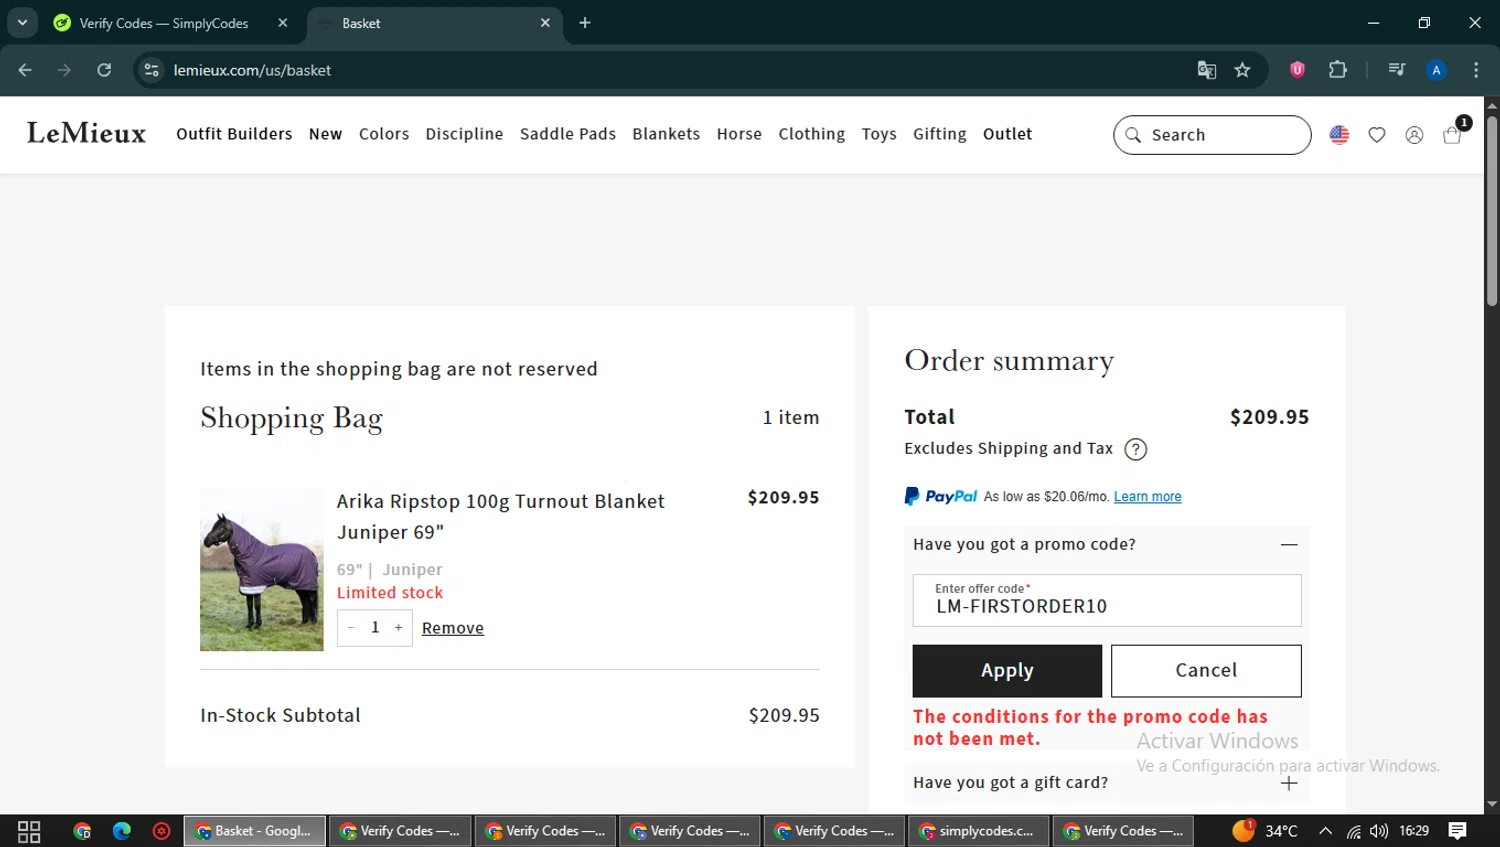This screenshot has height=847, width=1500.
Task: Click the Cancel promo code button
Action: click(1206, 671)
